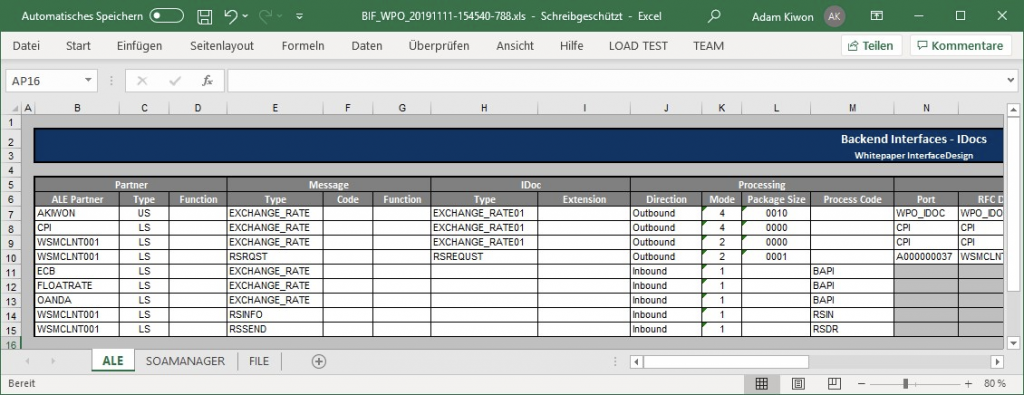This screenshot has width=1024, height=395.
Task: Switch to Normal view icon
Action: pos(762,383)
